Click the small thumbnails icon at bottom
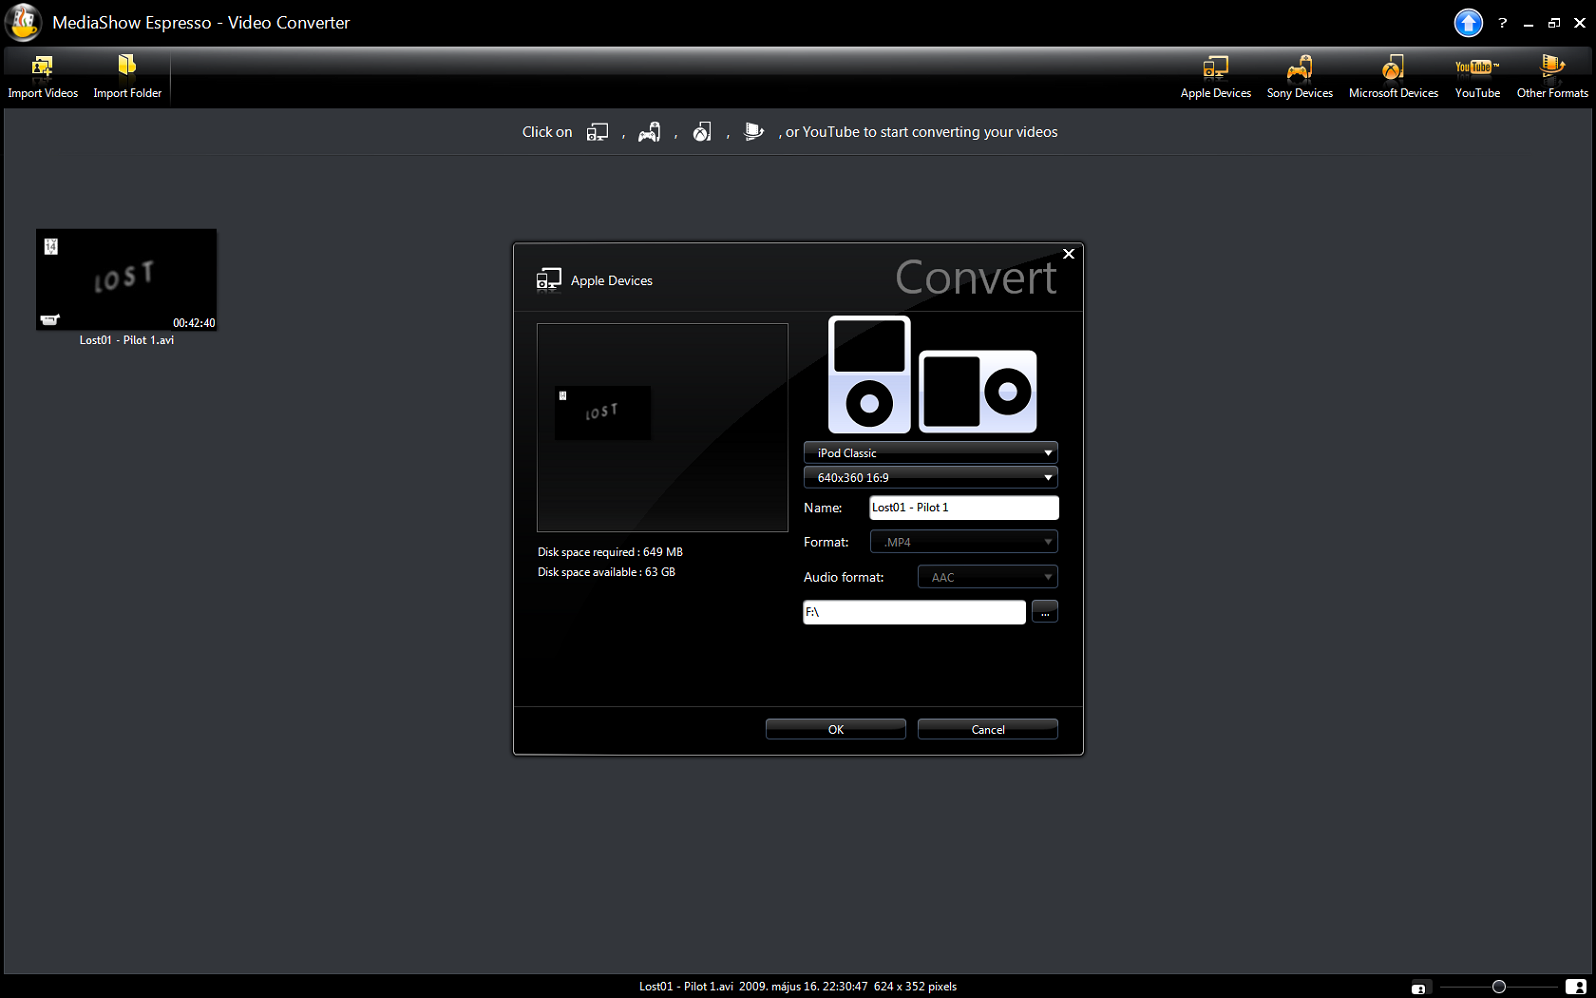The height and width of the screenshot is (998, 1596). (1418, 988)
